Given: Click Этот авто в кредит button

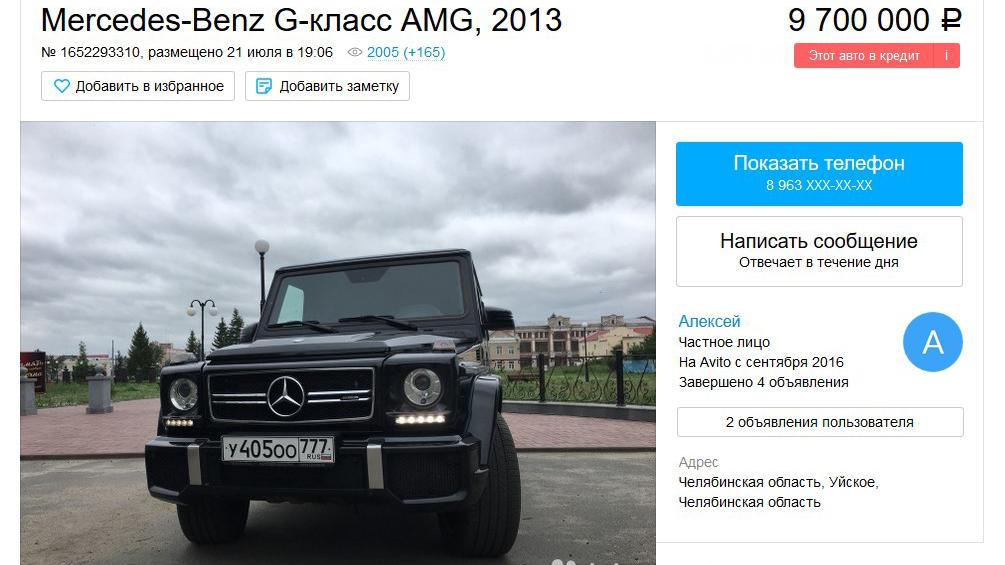Looking at the screenshot, I should tap(864, 56).
